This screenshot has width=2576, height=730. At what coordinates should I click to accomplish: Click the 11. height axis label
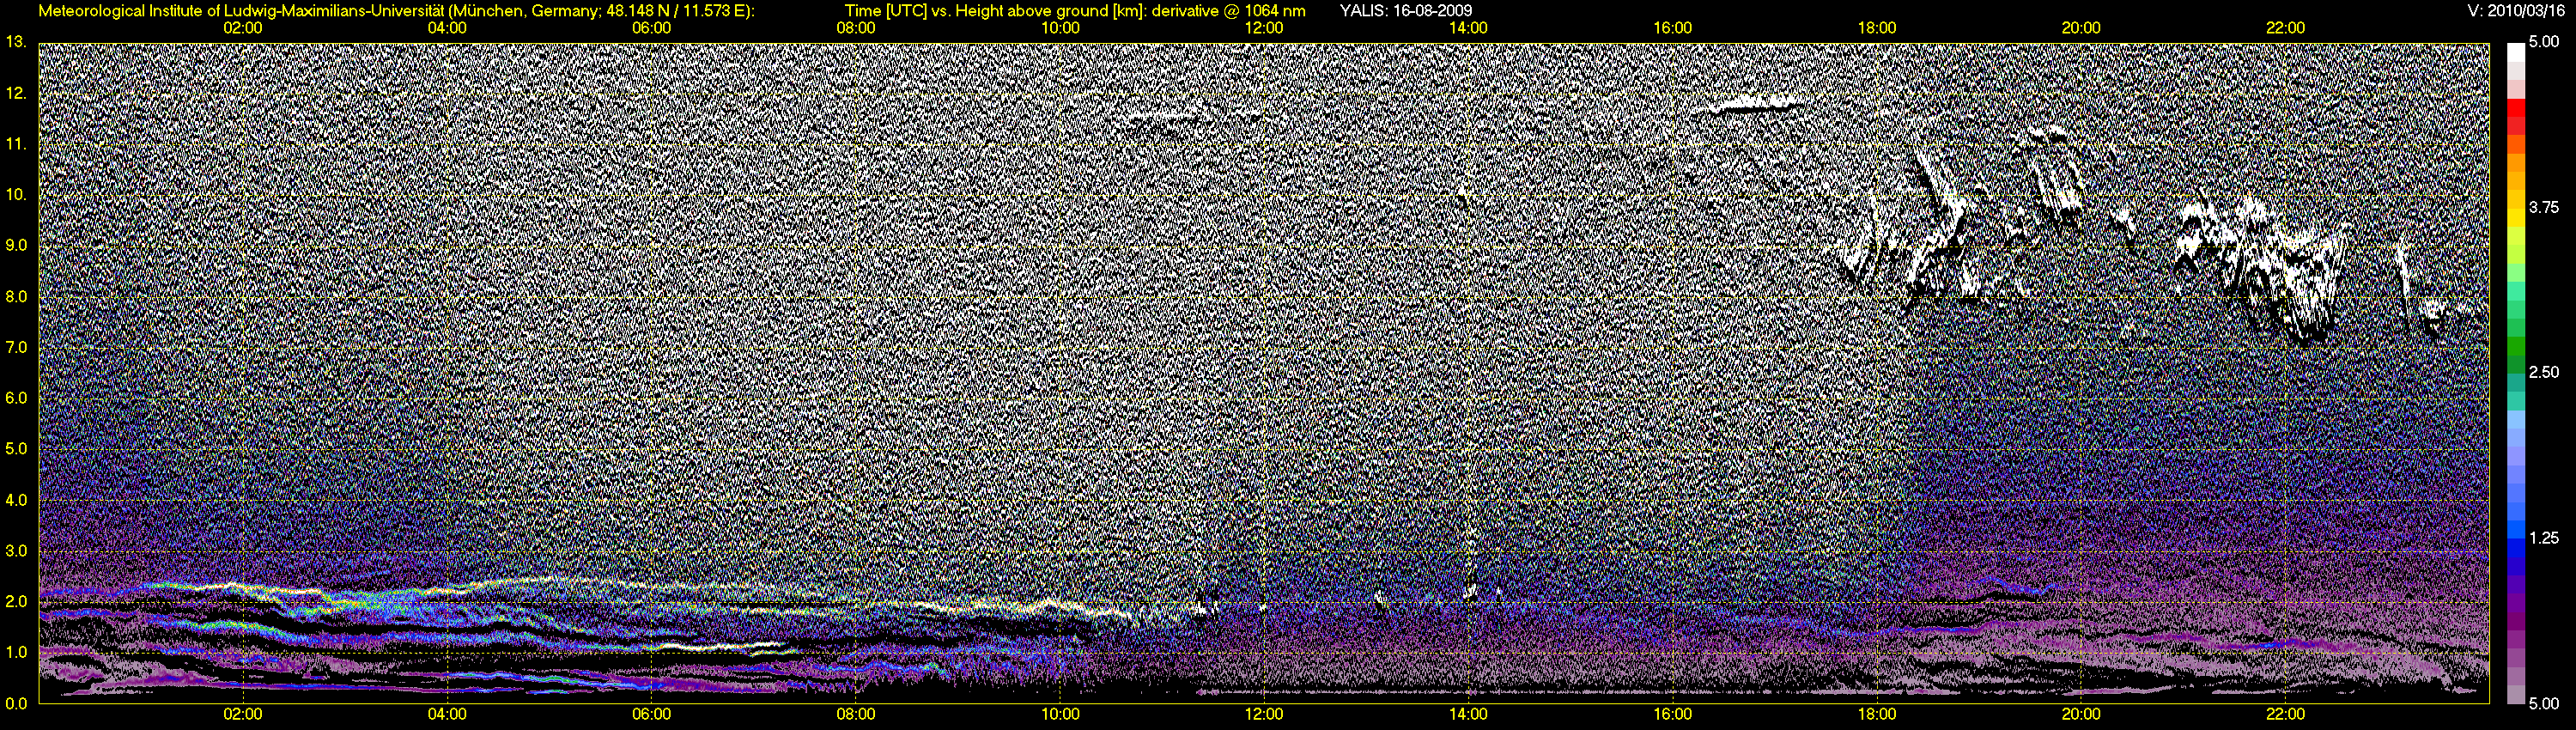16,144
